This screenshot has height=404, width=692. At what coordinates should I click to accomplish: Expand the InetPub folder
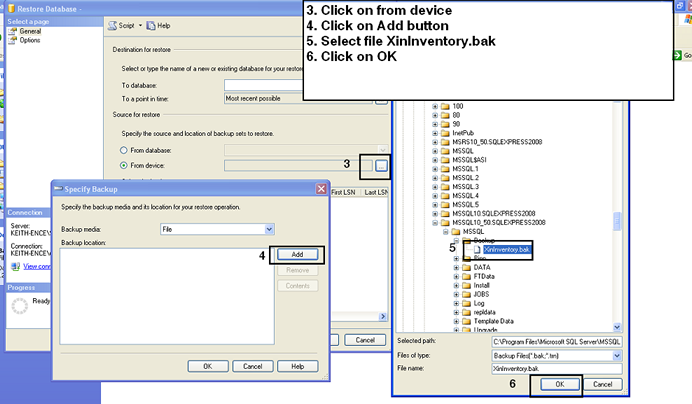coord(435,133)
